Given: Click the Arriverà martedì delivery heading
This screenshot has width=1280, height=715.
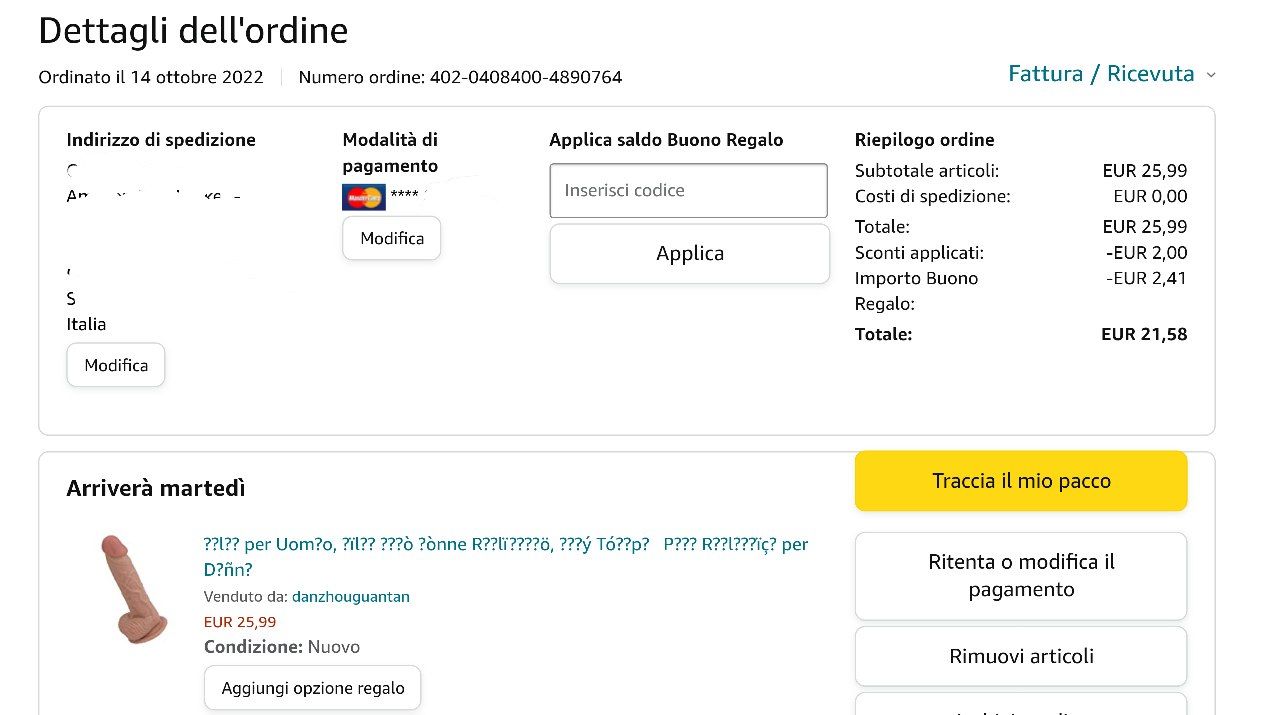Looking at the screenshot, I should 156,488.
